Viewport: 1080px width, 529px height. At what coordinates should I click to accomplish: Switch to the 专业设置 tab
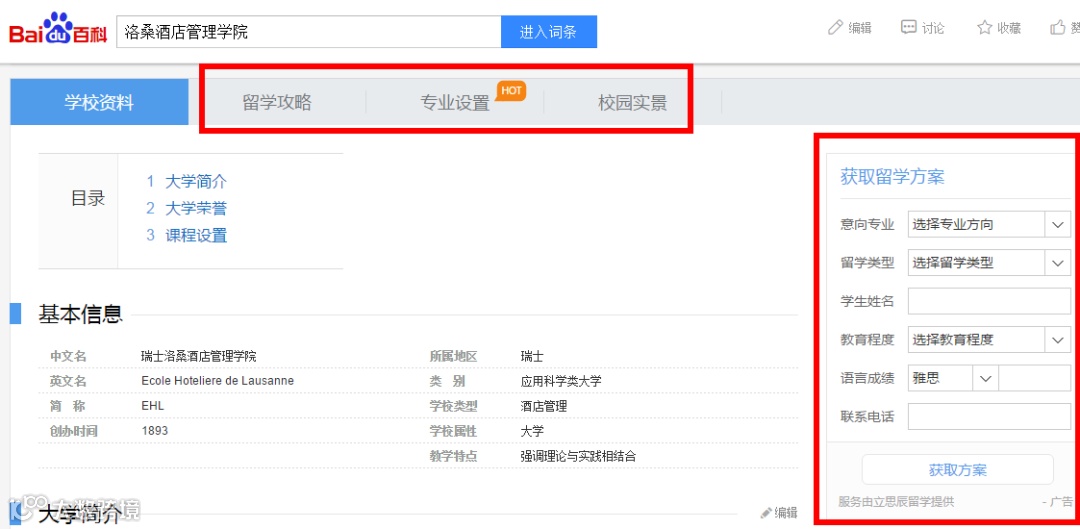coord(455,103)
